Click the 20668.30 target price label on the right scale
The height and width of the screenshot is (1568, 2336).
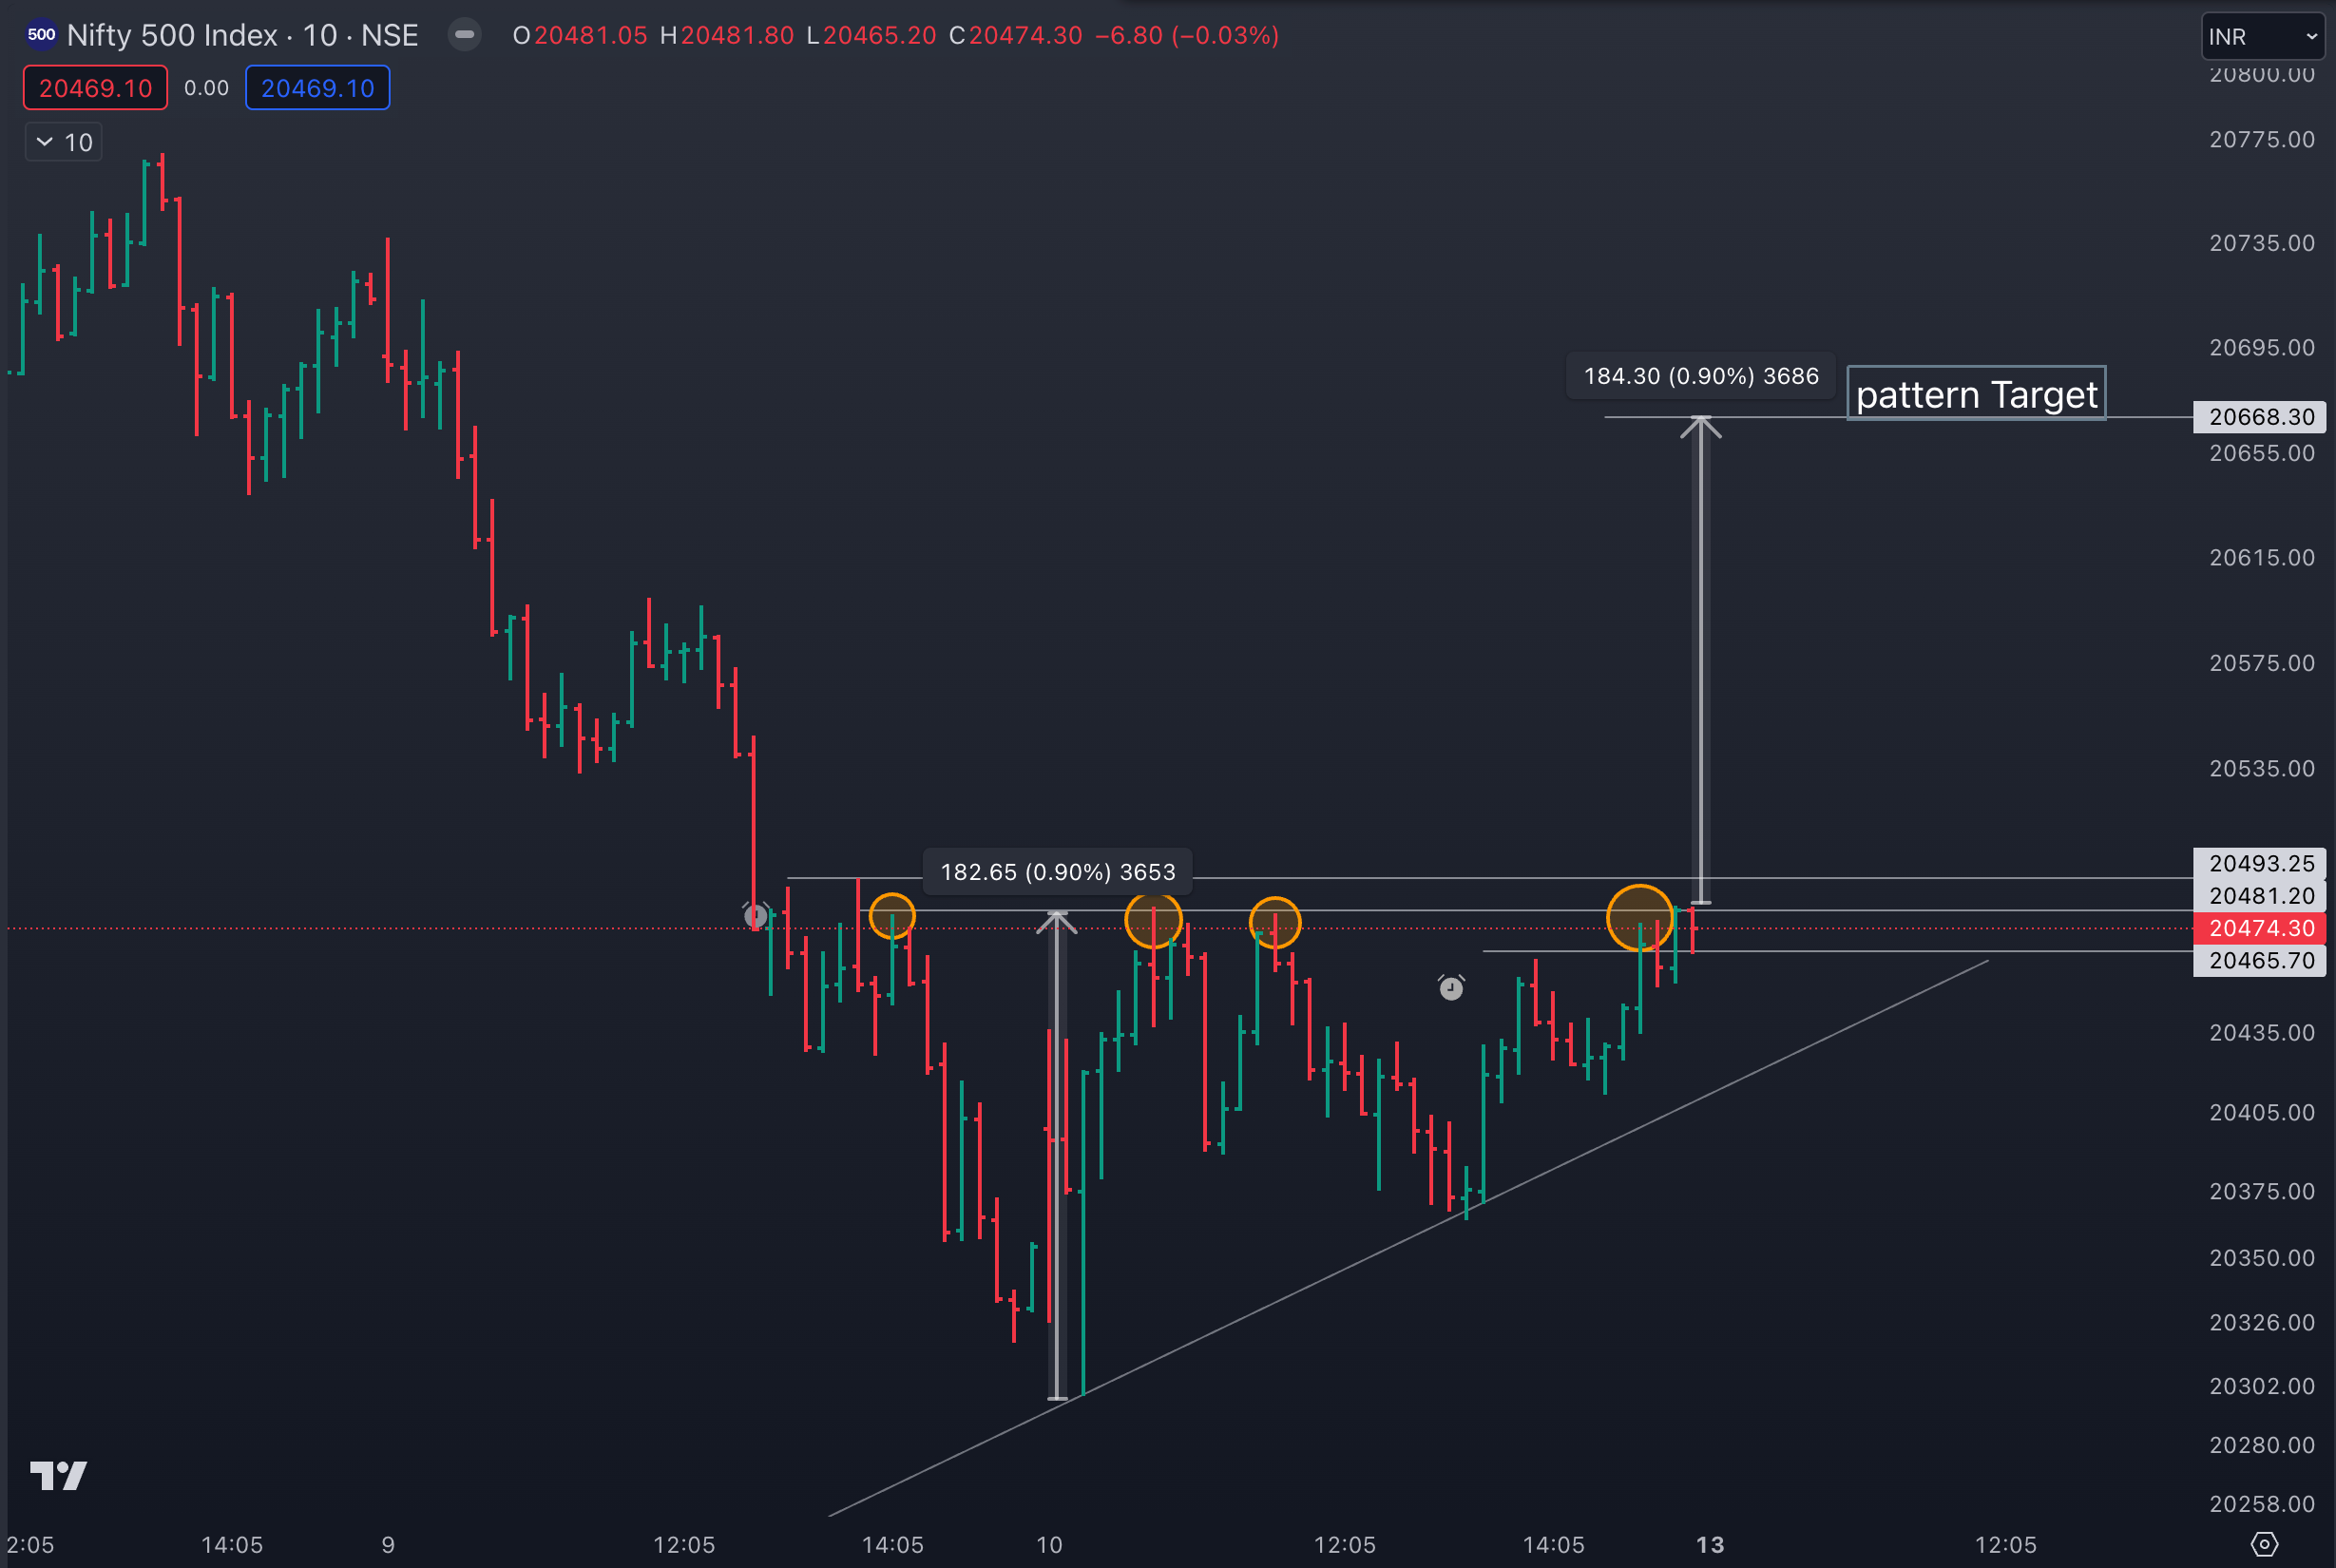(x=2260, y=417)
